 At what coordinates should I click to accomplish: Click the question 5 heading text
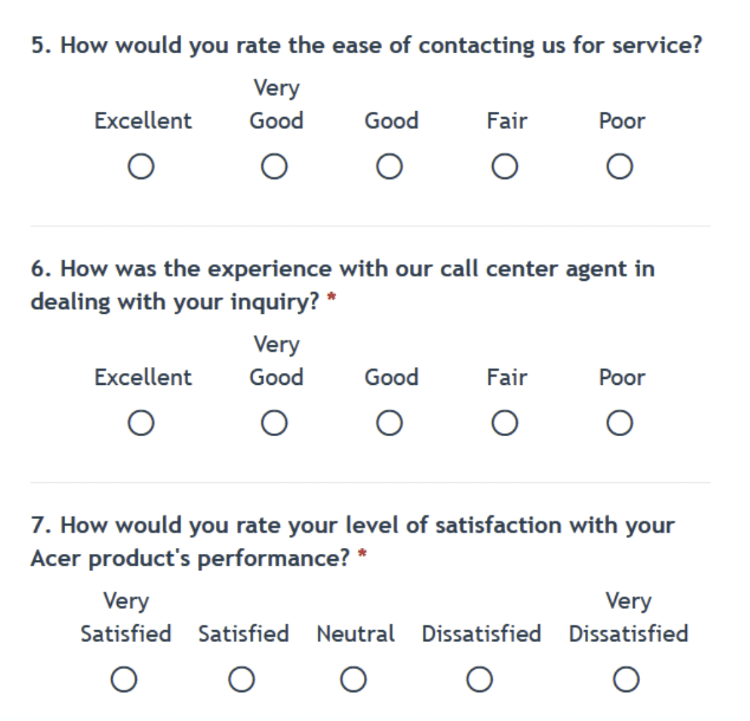366,46
